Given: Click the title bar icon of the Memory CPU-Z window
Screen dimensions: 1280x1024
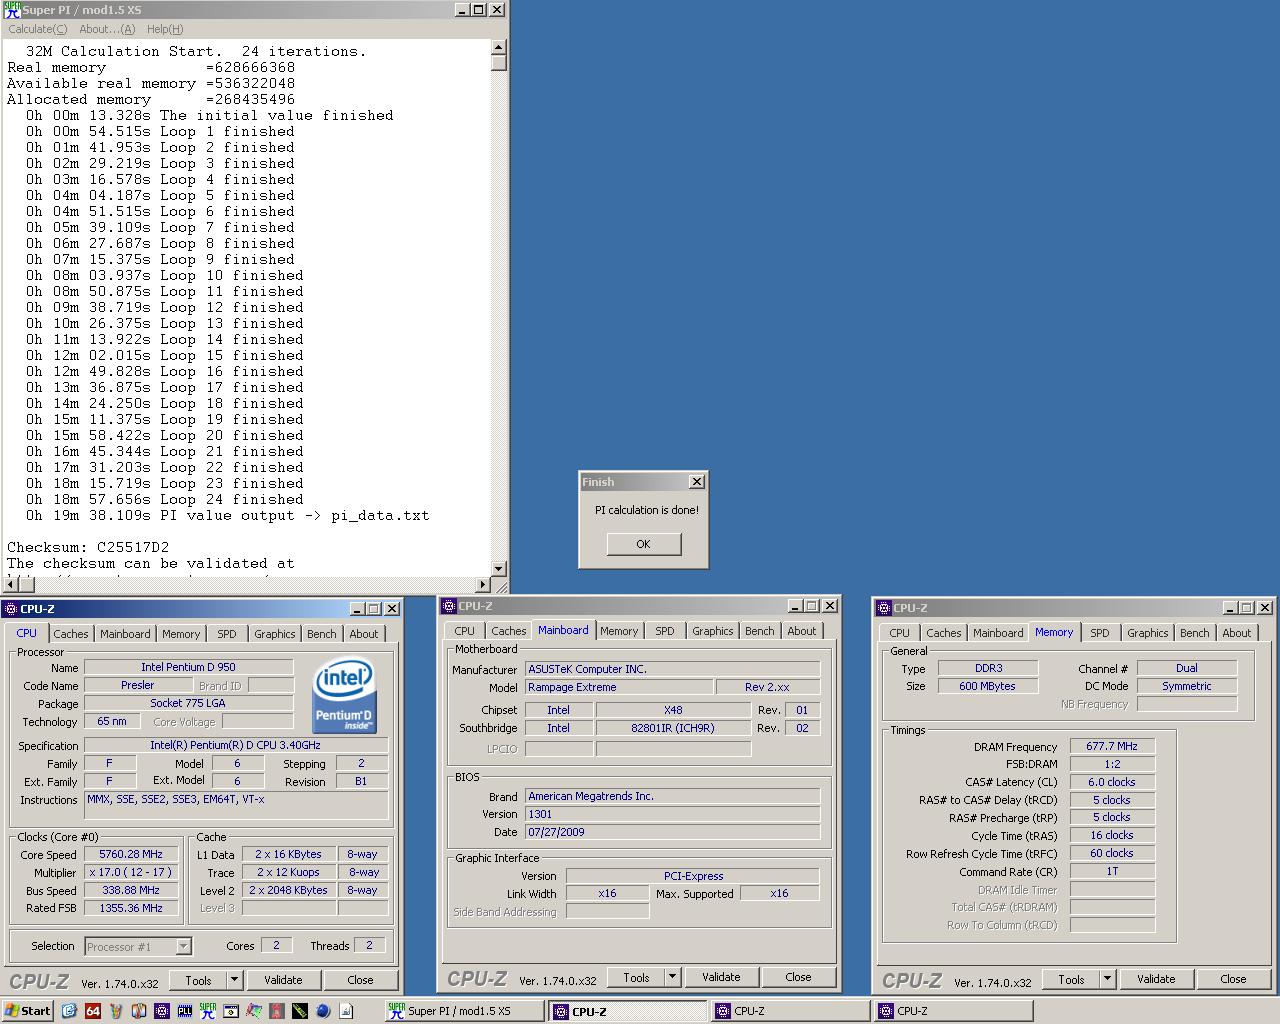Looking at the screenshot, I should click(883, 608).
